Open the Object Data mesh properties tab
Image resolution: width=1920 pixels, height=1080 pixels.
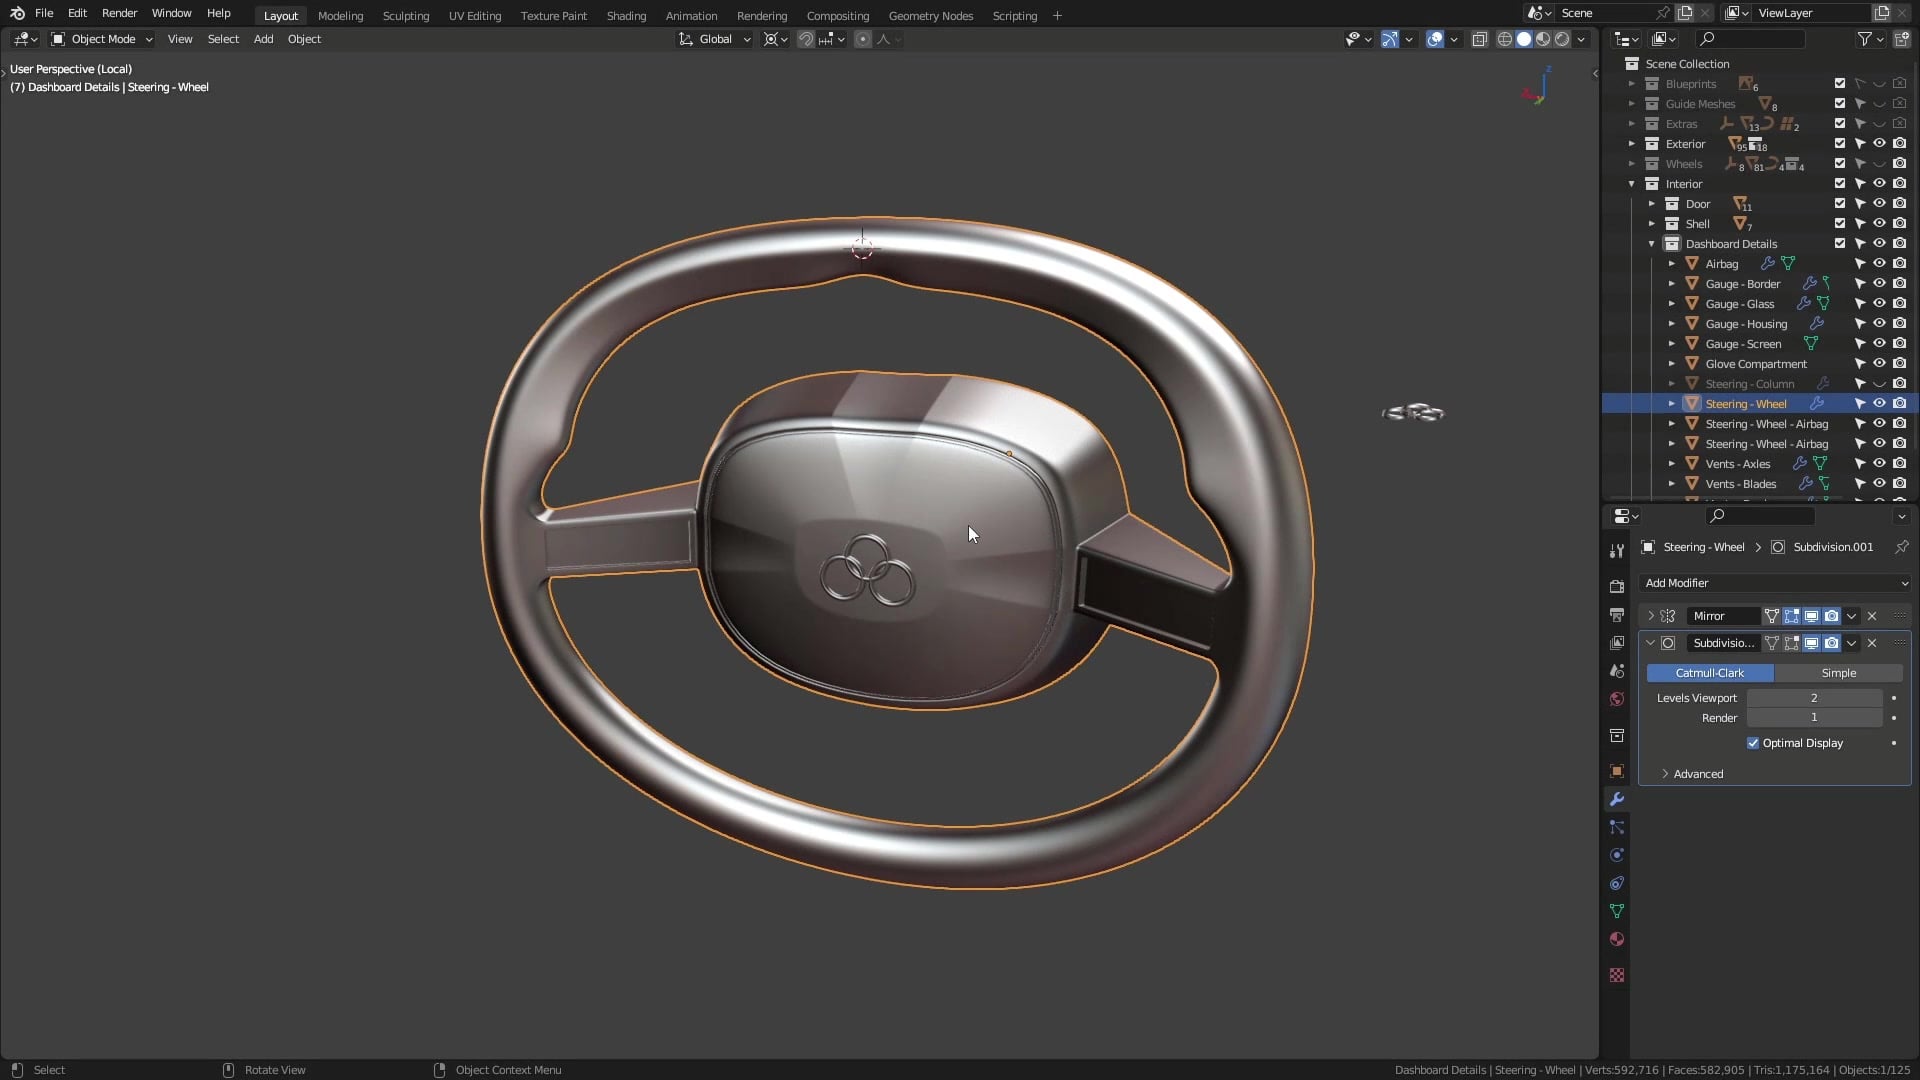[1617, 911]
